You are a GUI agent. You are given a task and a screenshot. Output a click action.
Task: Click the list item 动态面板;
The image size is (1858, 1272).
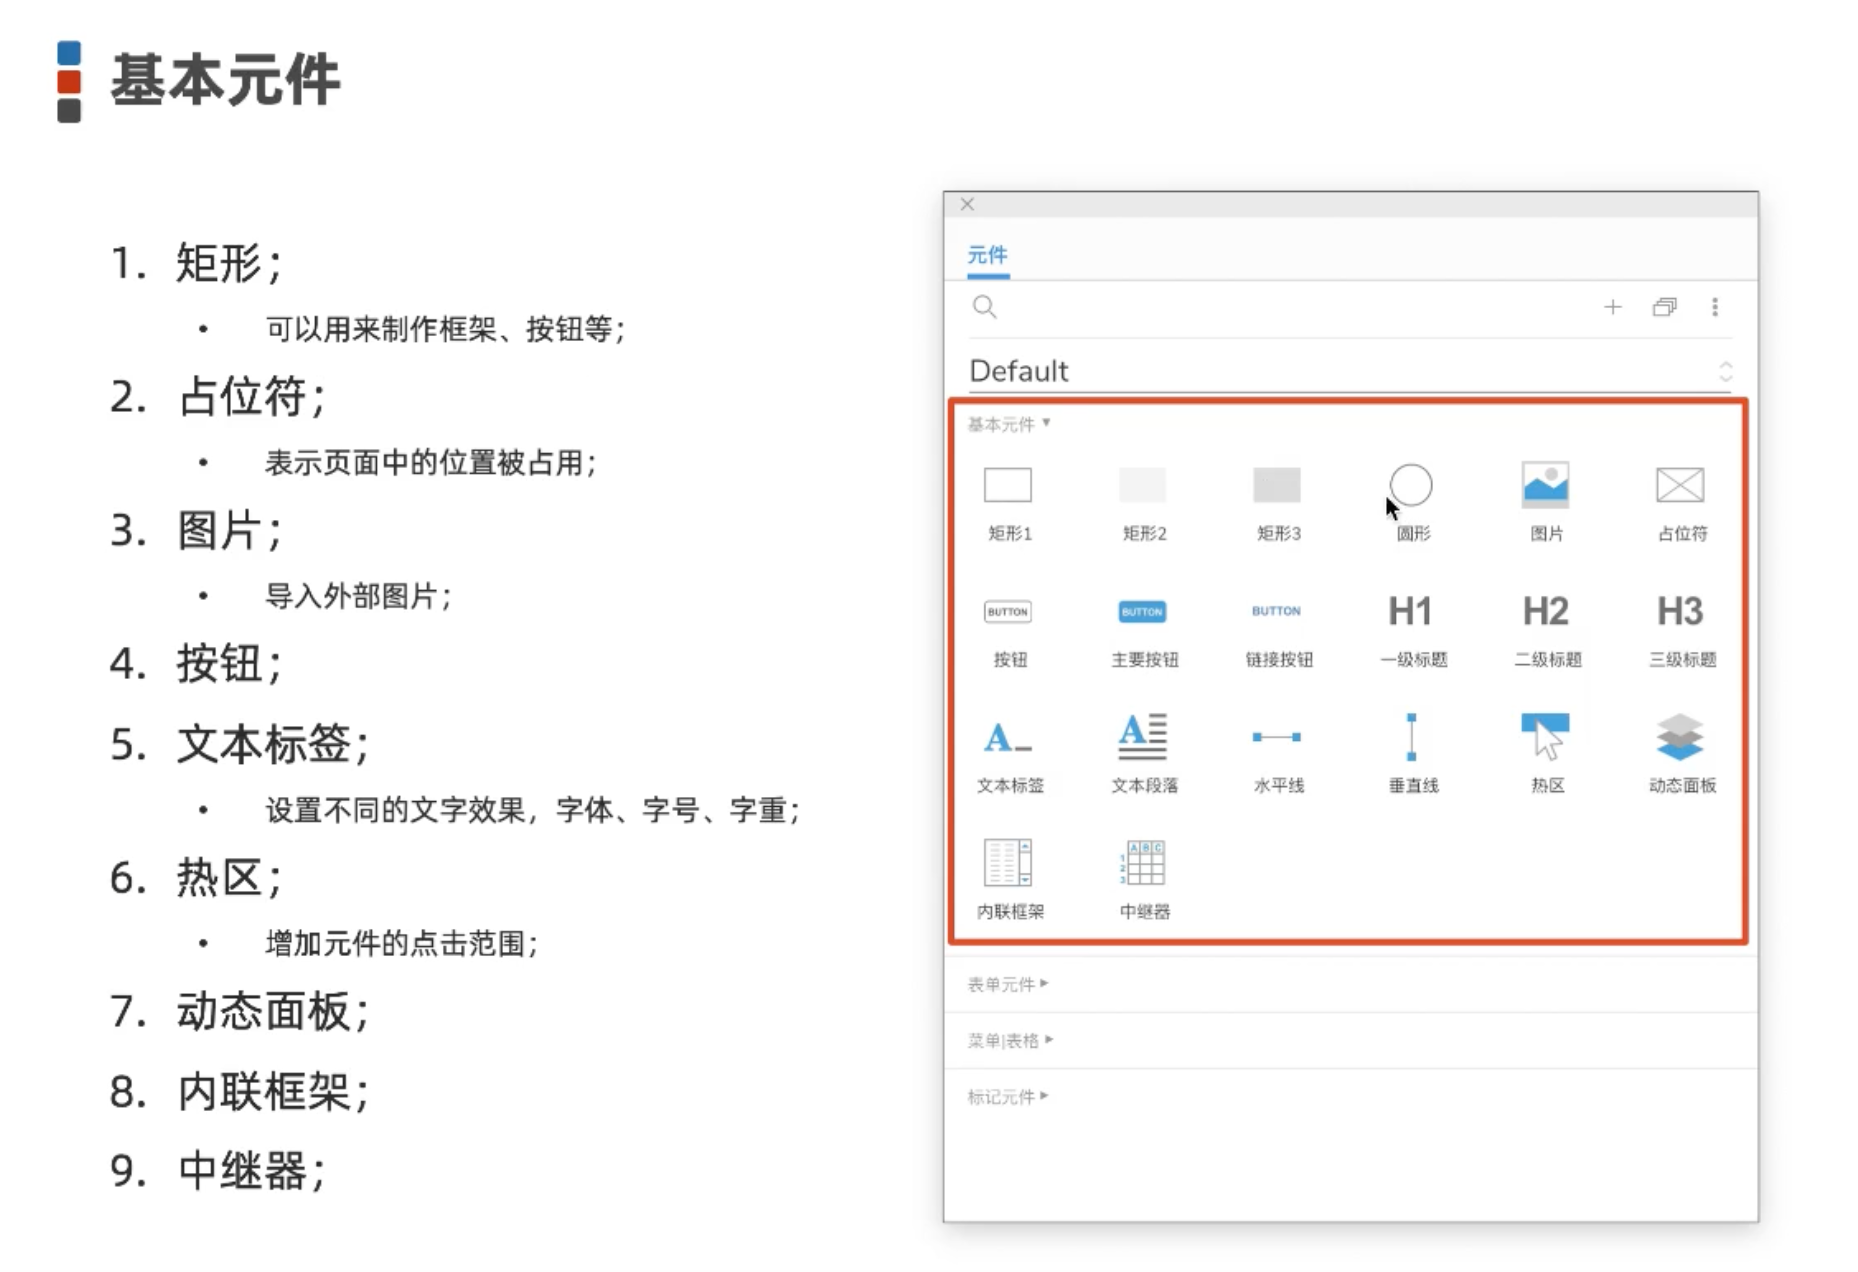click(x=272, y=1011)
